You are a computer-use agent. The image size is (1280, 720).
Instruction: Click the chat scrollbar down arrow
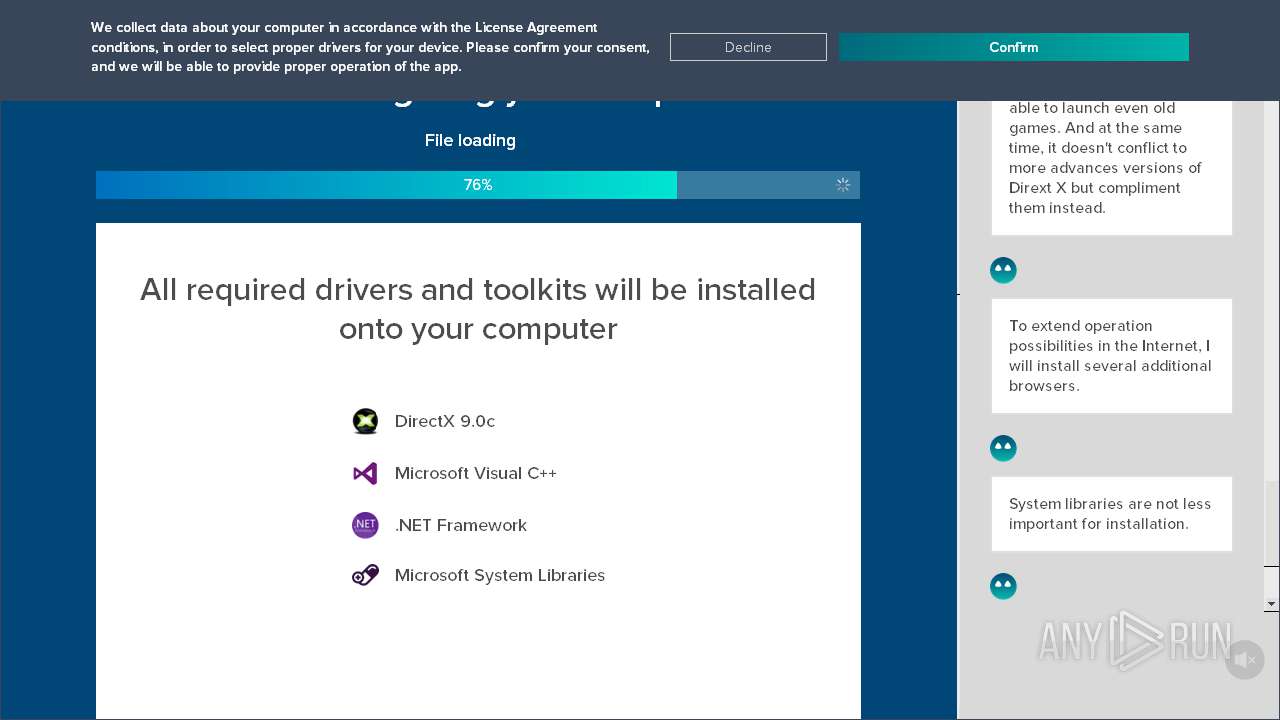pos(1272,604)
